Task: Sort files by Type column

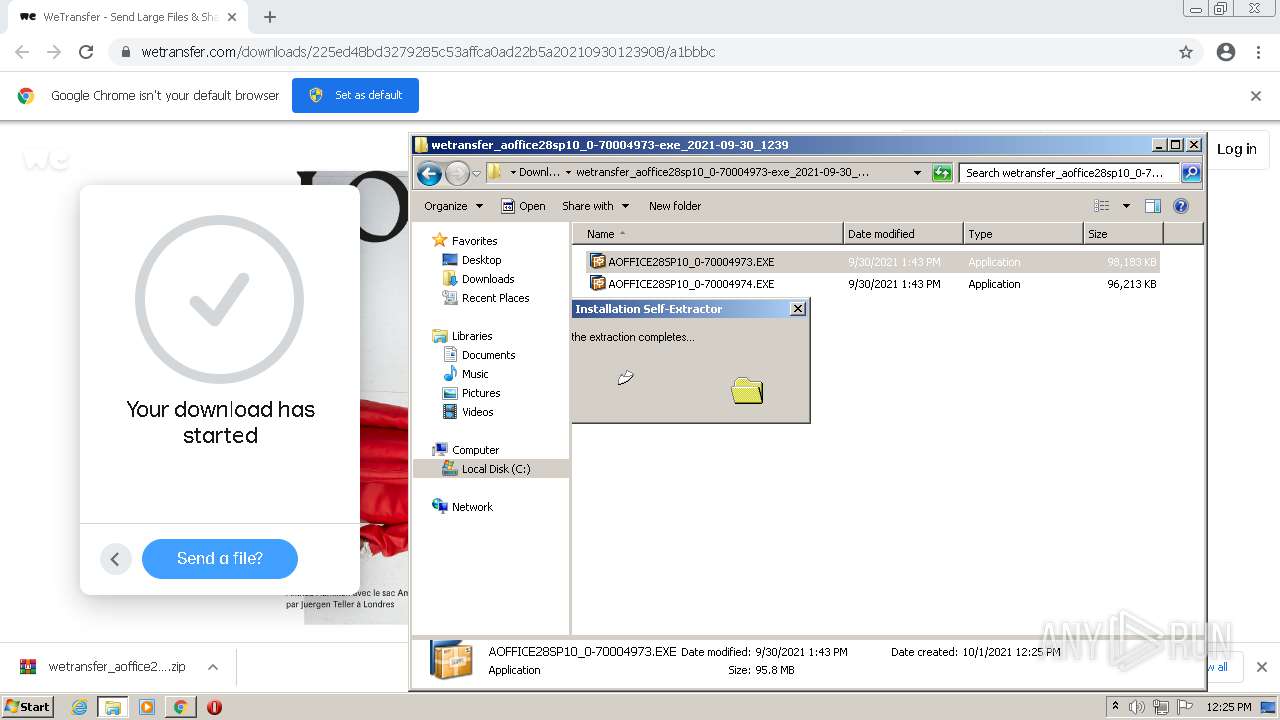Action: (1023, 234)
